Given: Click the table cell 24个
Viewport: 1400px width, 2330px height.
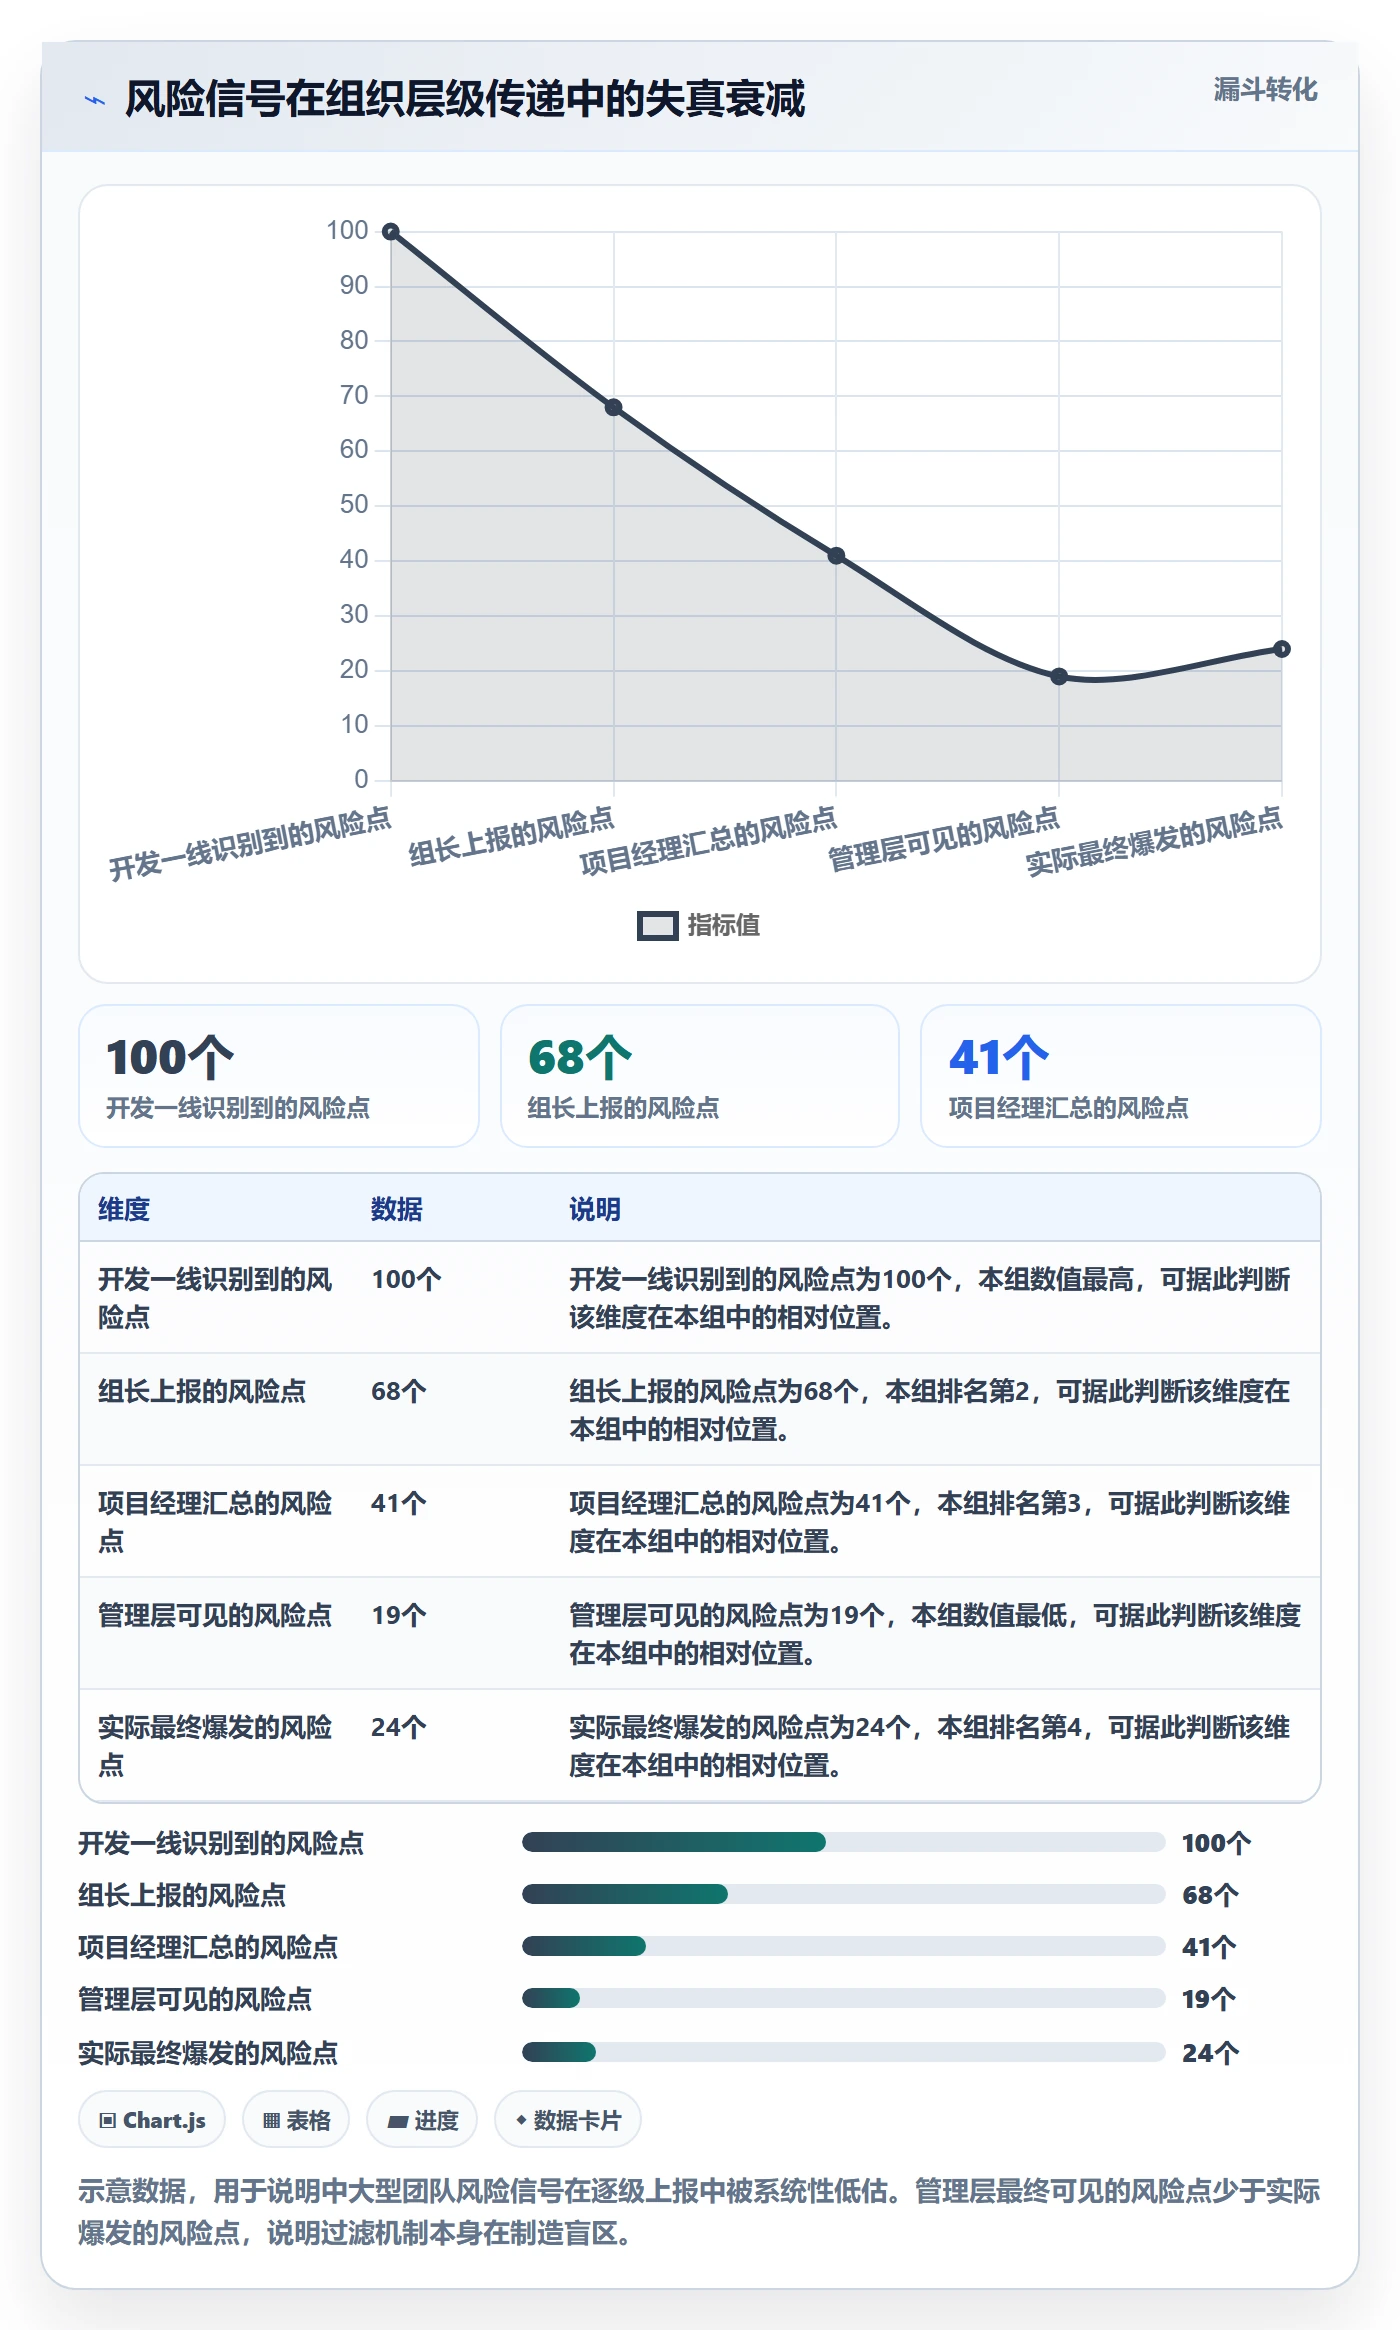Looking at the screenshot, I should [399, 1727].
